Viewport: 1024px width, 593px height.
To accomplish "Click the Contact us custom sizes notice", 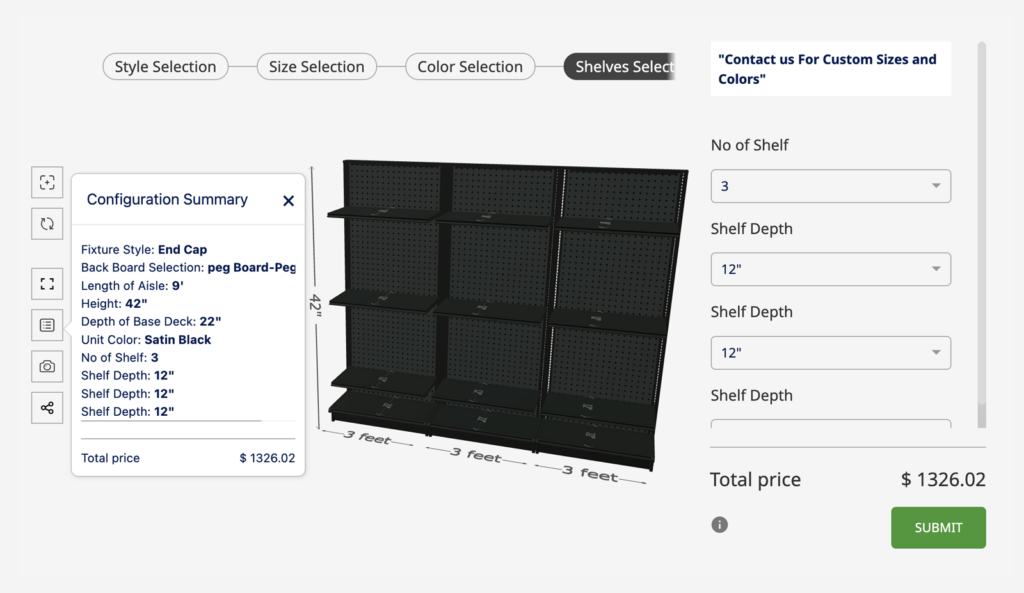I will 830,69.
